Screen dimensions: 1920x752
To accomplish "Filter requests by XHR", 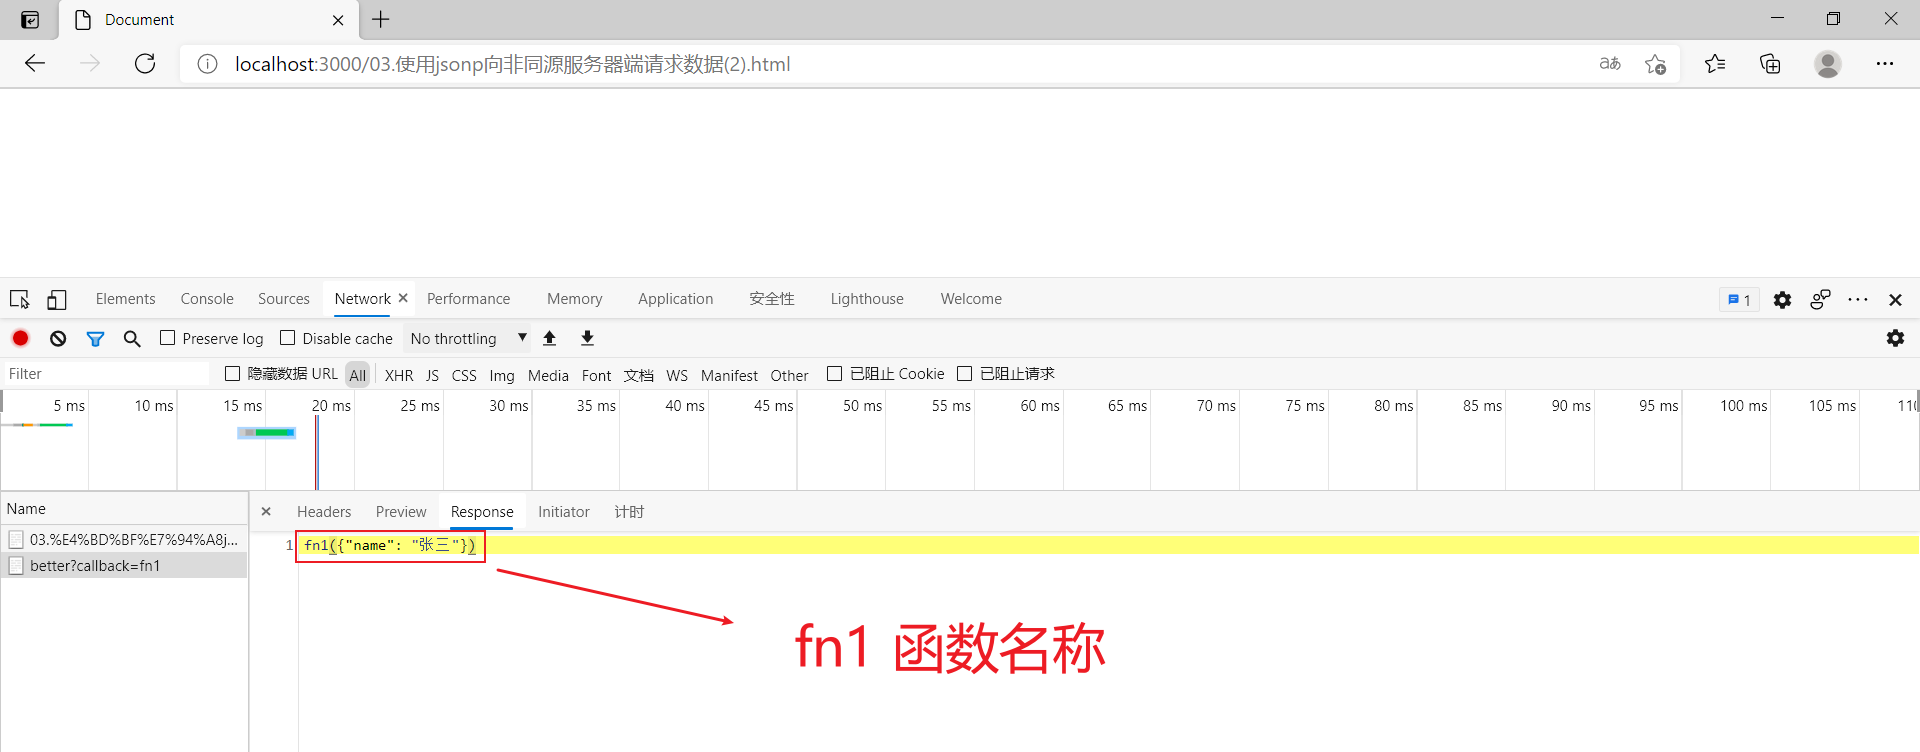I will [x=399, y=375].
